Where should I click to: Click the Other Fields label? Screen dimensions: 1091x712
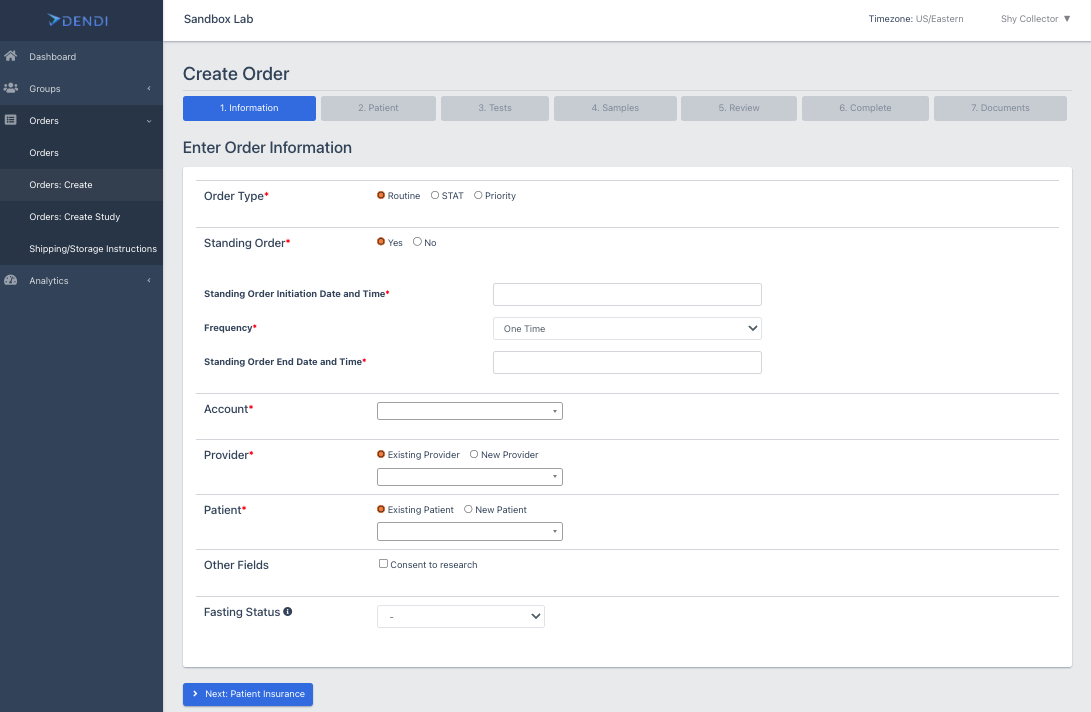(236, 565)
